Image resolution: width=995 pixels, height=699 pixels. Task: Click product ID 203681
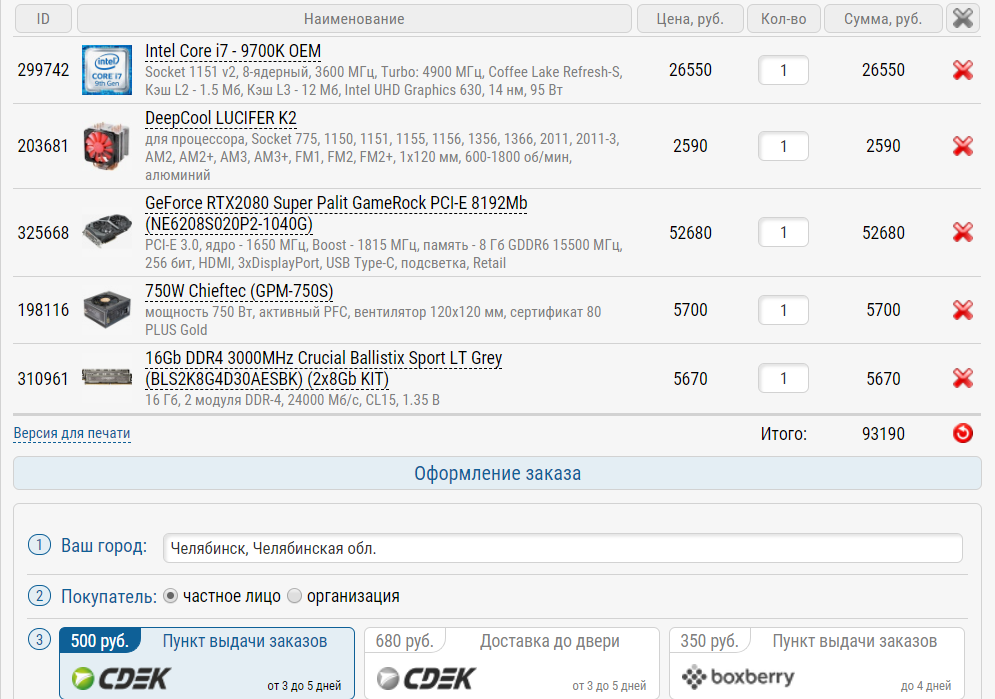43,146
